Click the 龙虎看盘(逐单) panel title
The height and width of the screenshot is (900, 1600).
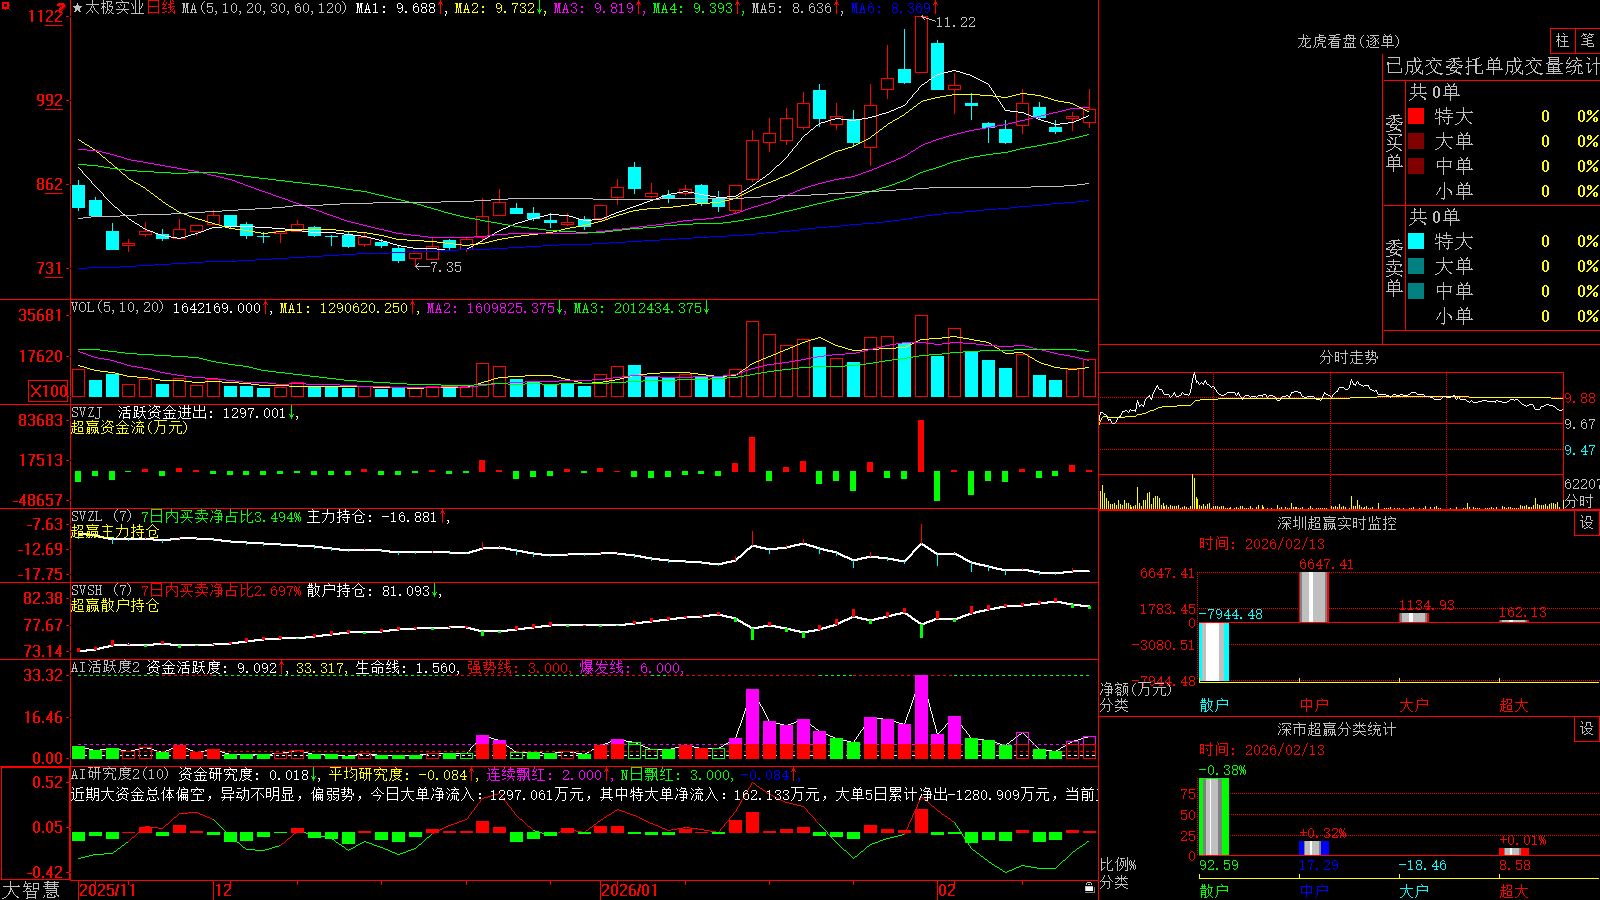coord(1348,41)
